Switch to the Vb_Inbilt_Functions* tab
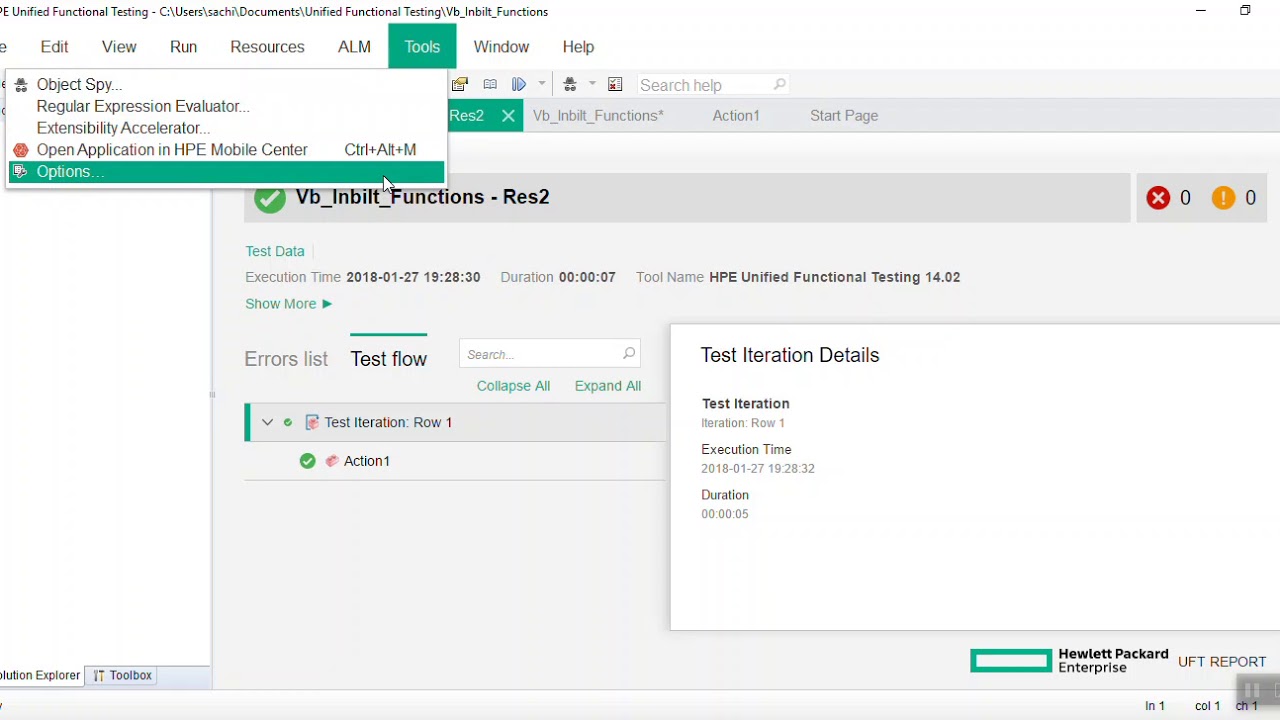 598,116
